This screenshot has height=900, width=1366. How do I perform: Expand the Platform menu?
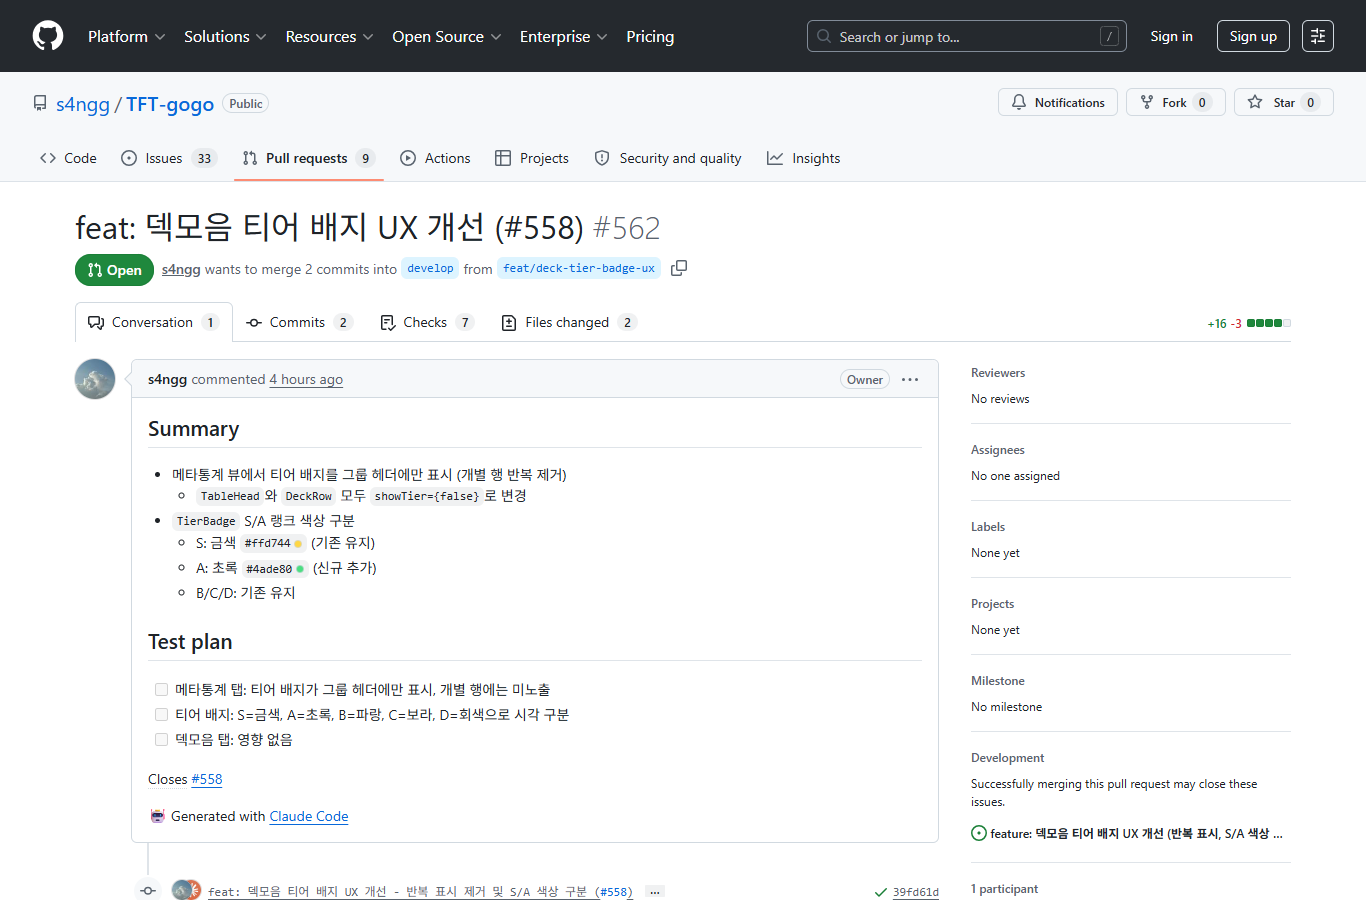click(x=126, y=36)
